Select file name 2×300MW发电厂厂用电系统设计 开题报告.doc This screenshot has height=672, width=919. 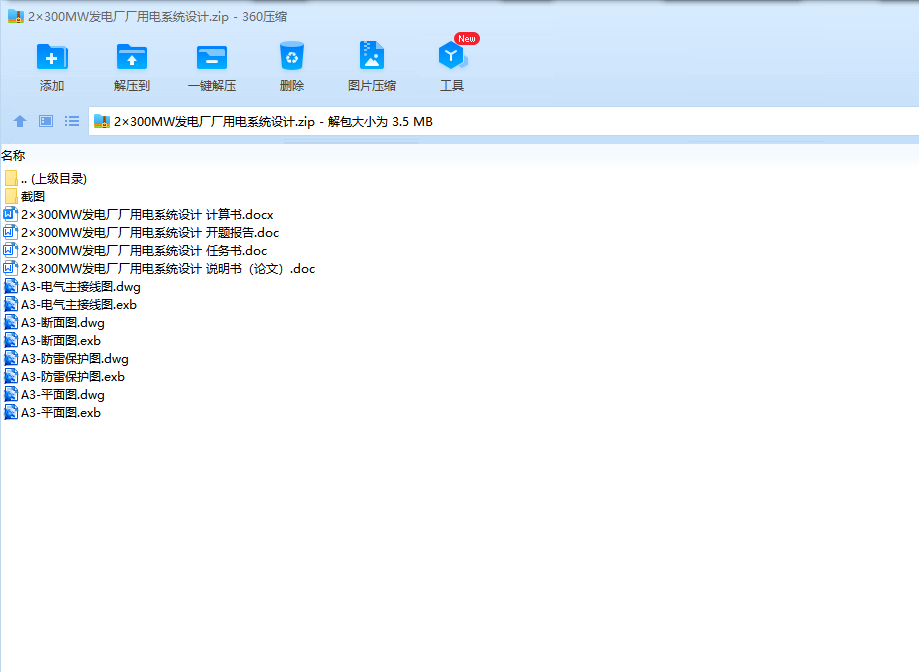(x=150, y=233)
